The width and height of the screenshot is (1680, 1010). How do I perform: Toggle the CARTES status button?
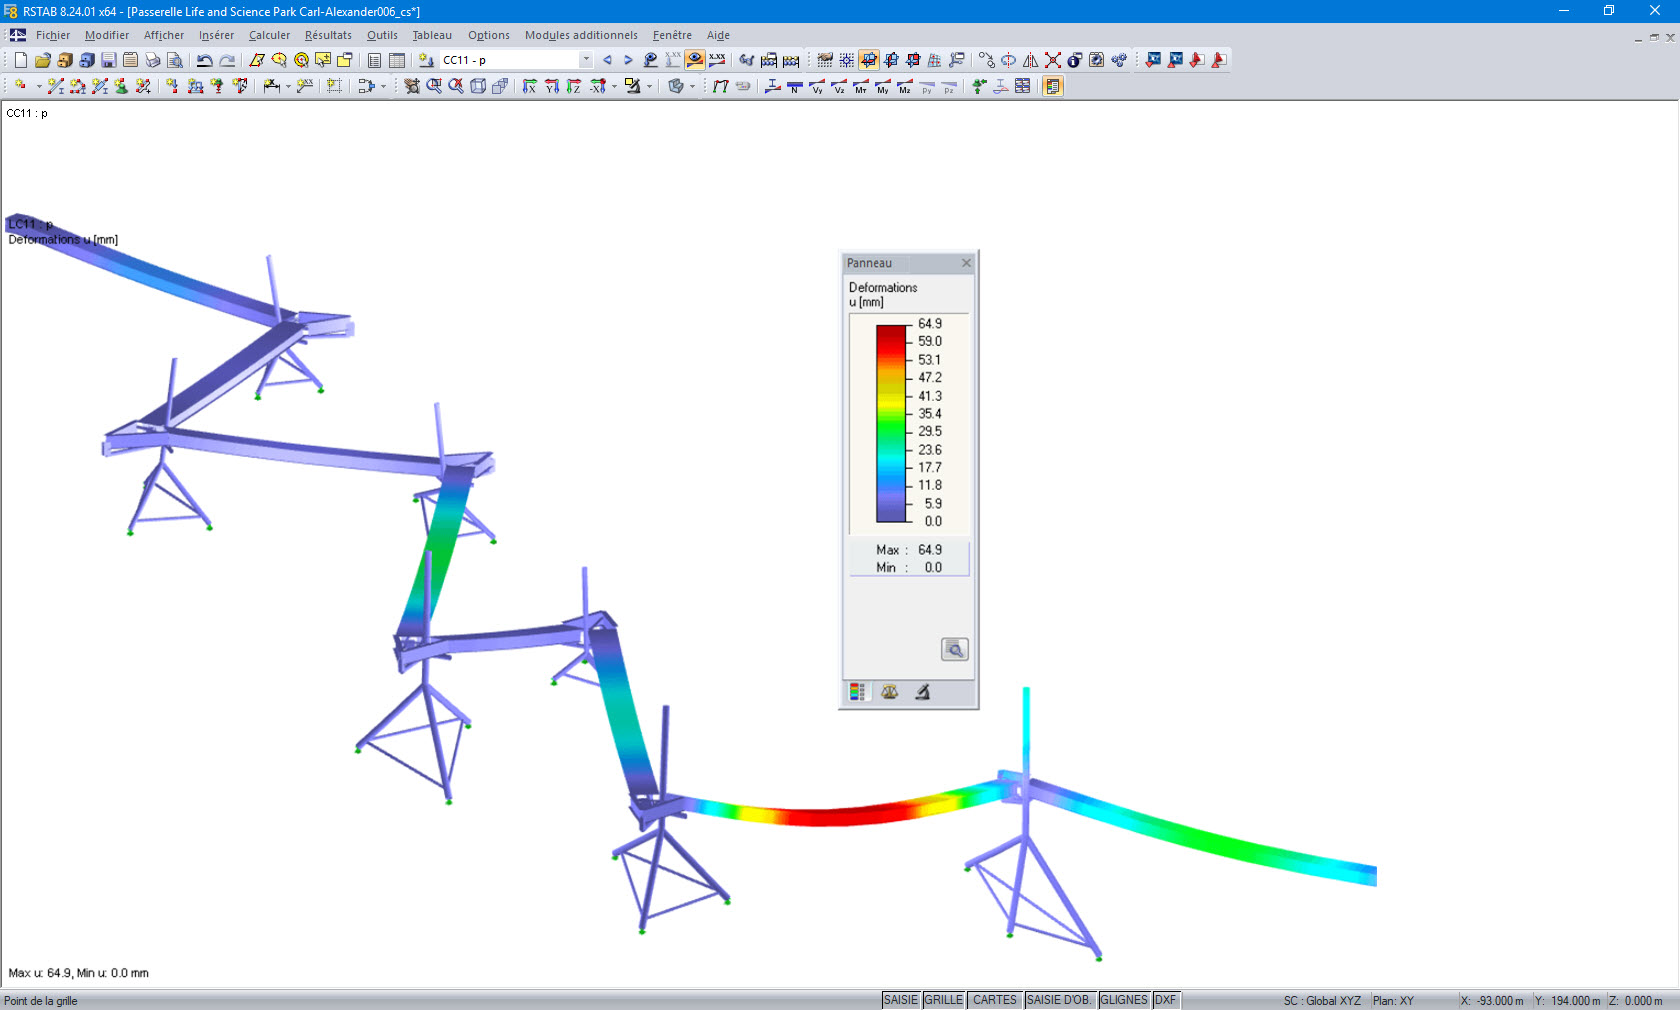(x=995, y=1000)
